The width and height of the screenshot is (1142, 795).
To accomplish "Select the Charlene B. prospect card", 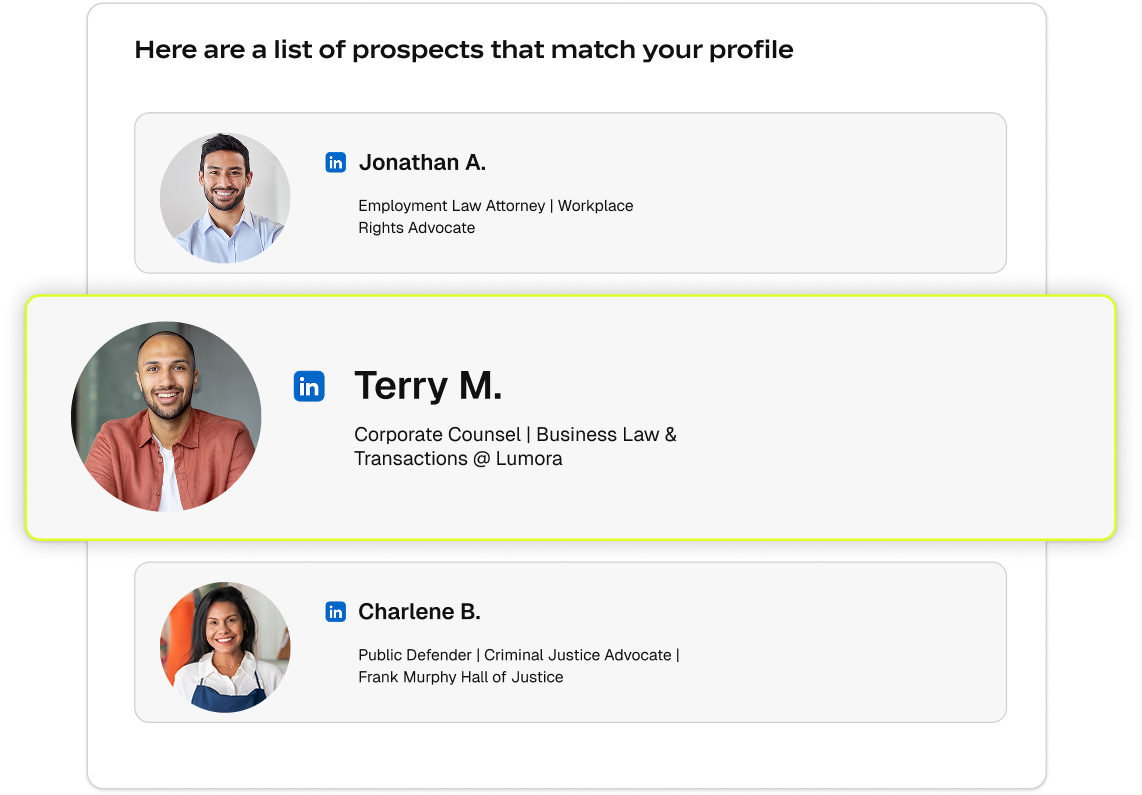I will (570, 641).
